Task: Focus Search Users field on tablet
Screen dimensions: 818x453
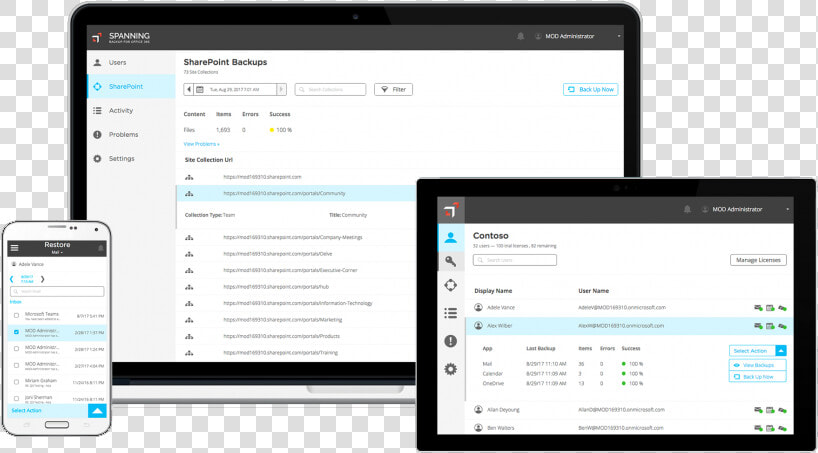Action: (515, 260)
